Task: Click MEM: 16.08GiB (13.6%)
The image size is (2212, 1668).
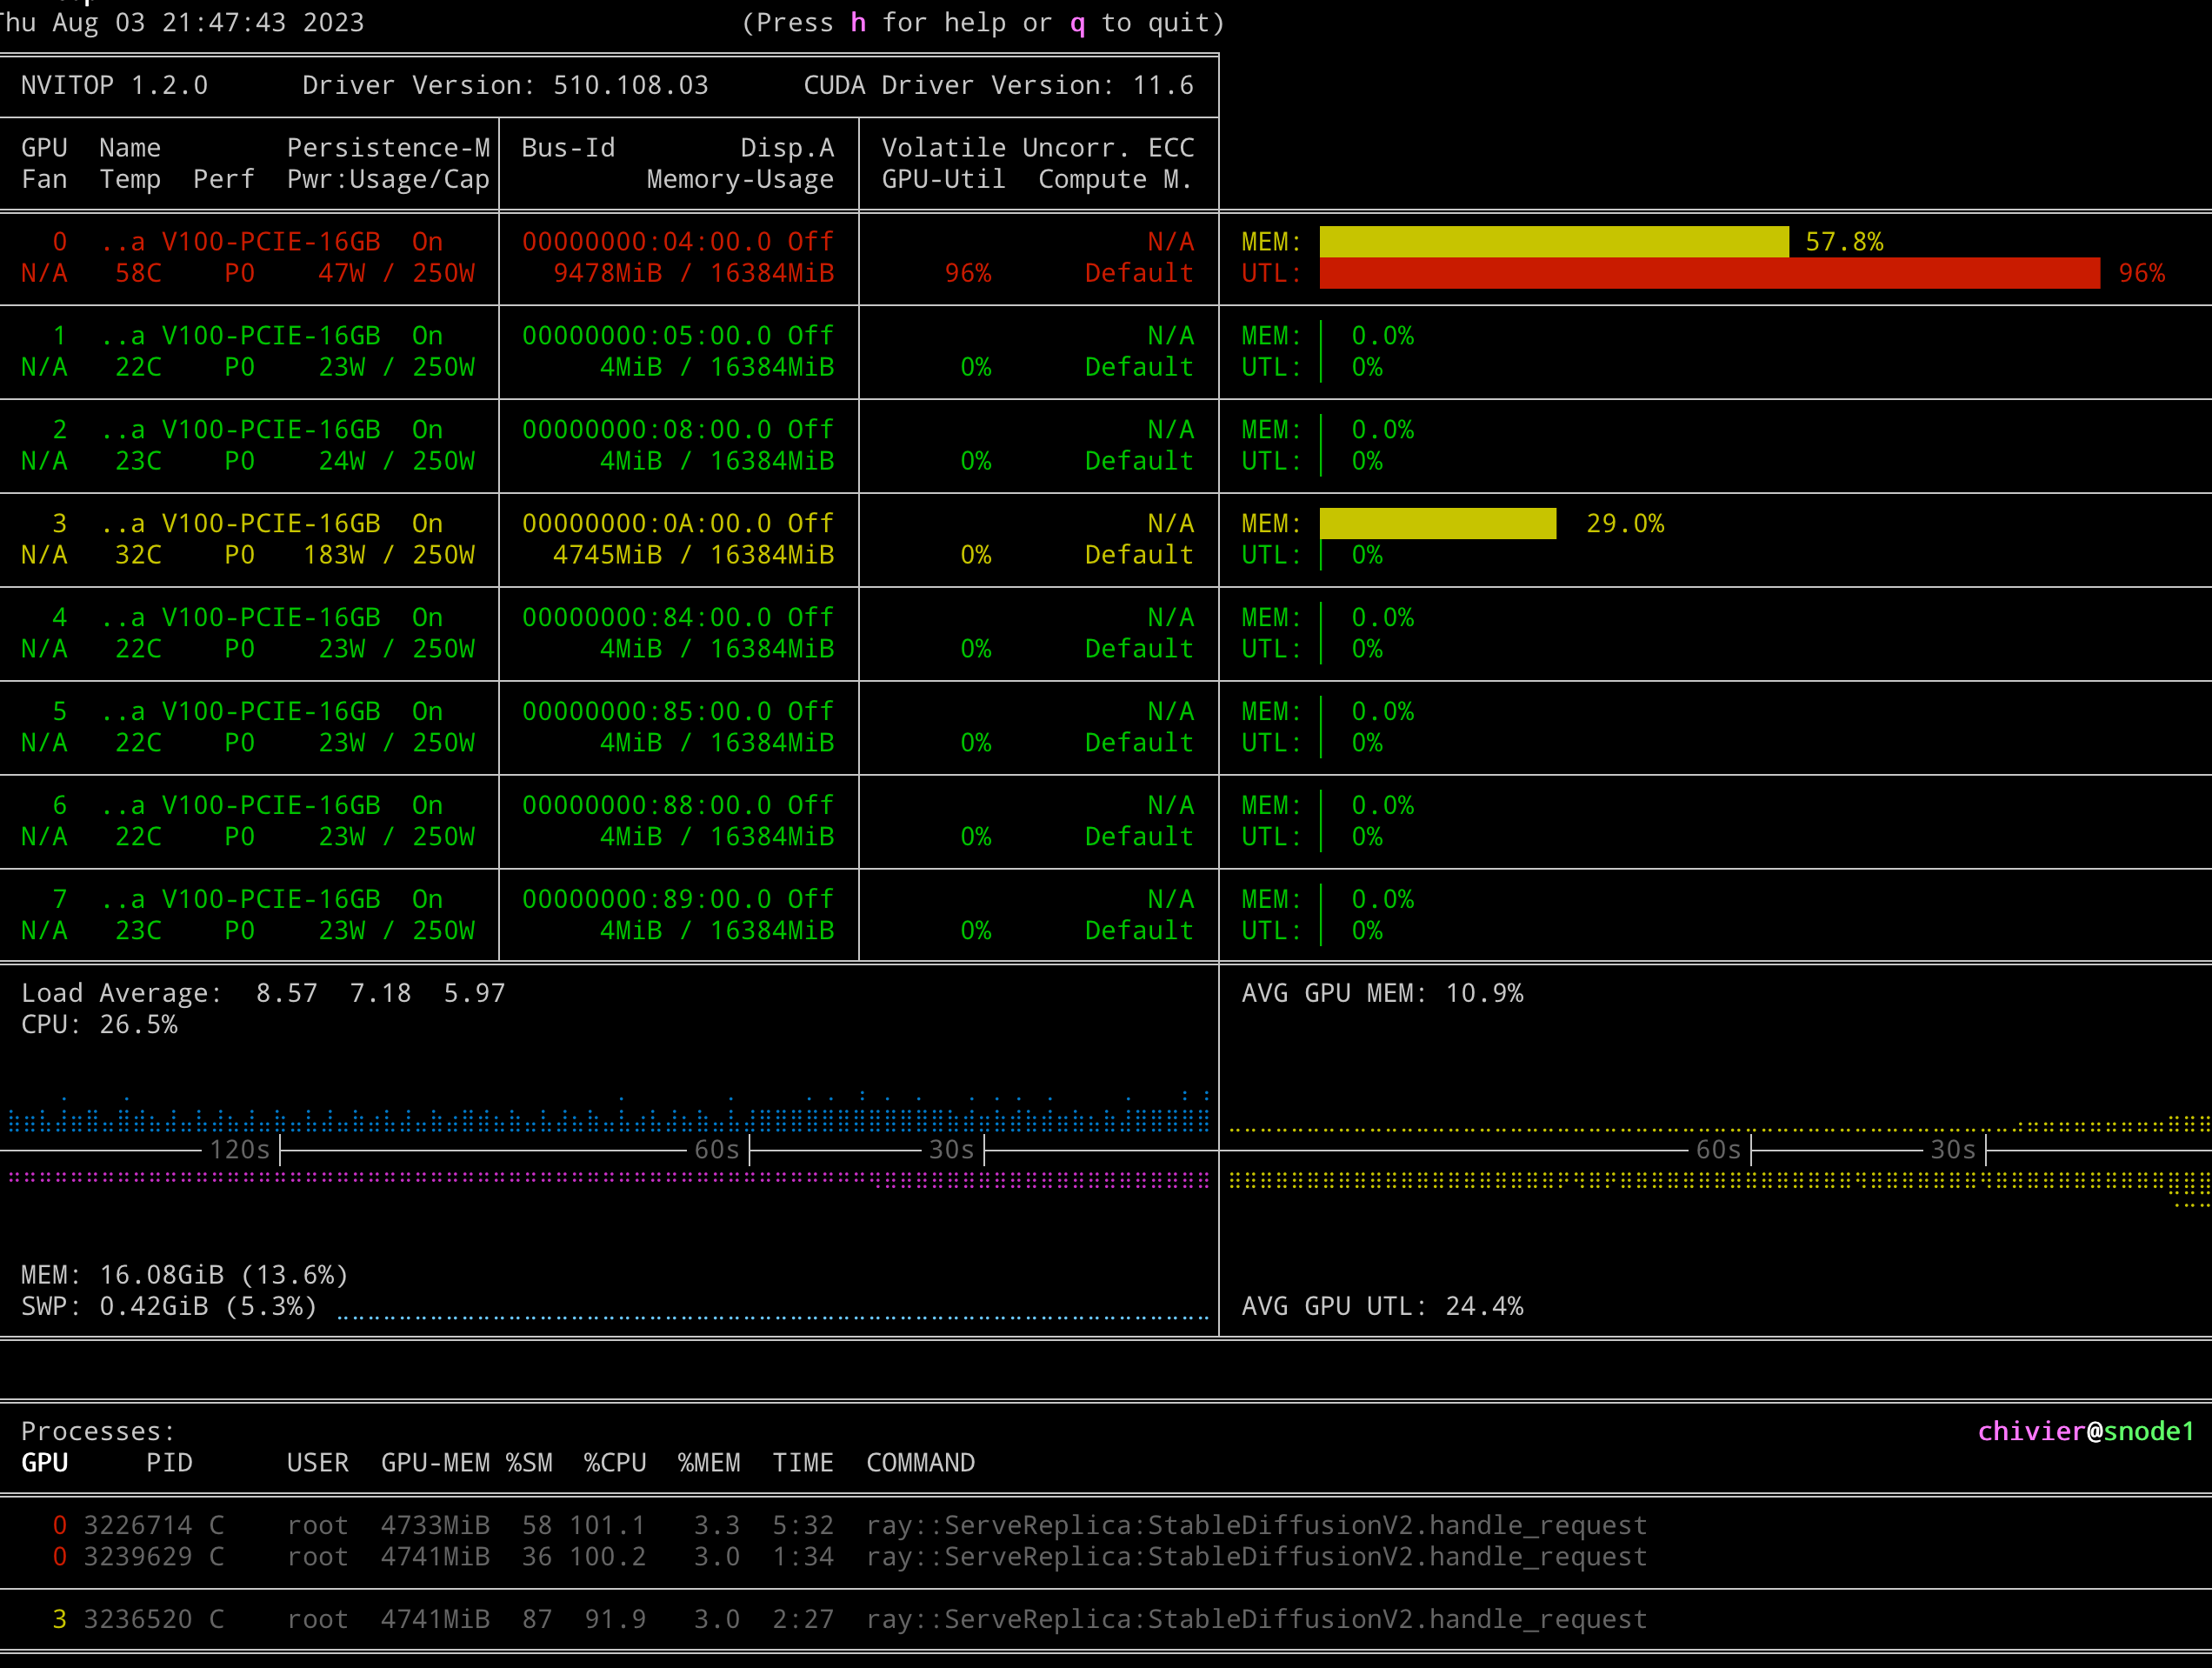Action: pyautogui.click(x=185, y=1275)
